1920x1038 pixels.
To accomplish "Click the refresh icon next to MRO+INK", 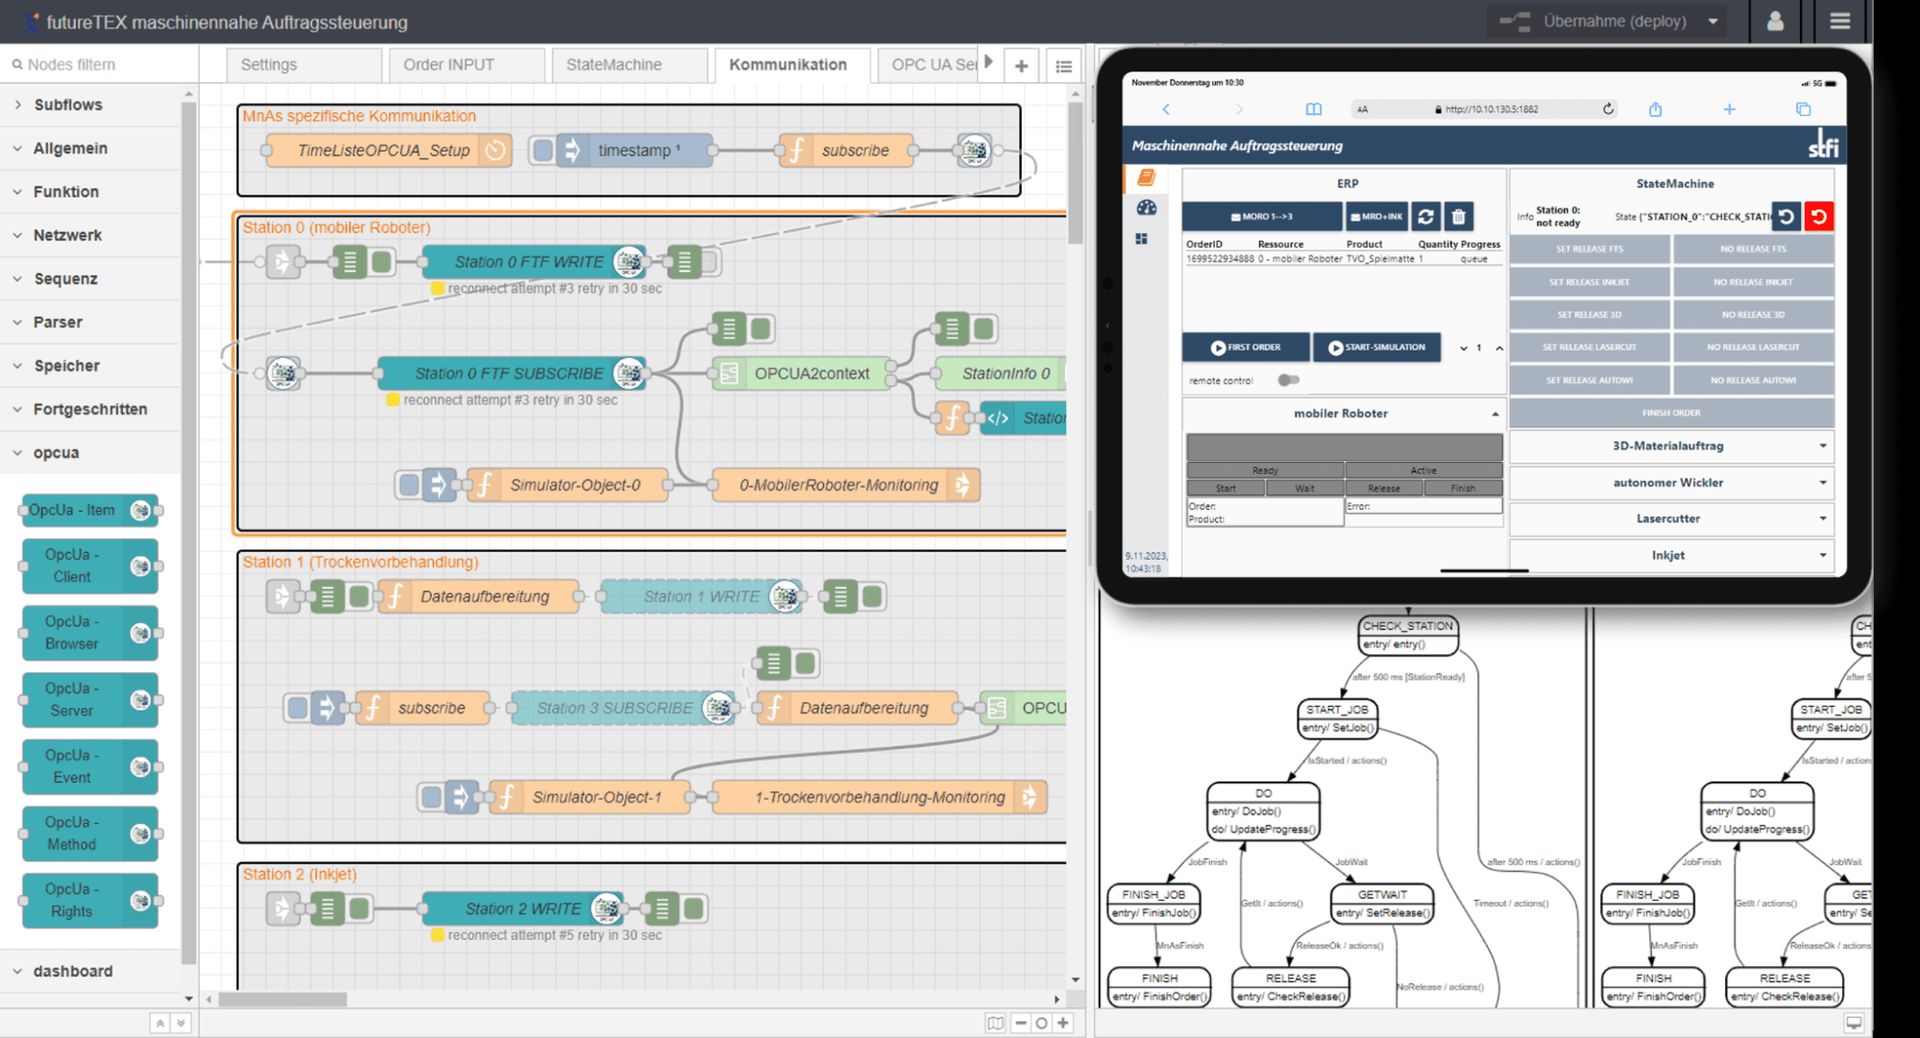I will [x=1426, y=217].
